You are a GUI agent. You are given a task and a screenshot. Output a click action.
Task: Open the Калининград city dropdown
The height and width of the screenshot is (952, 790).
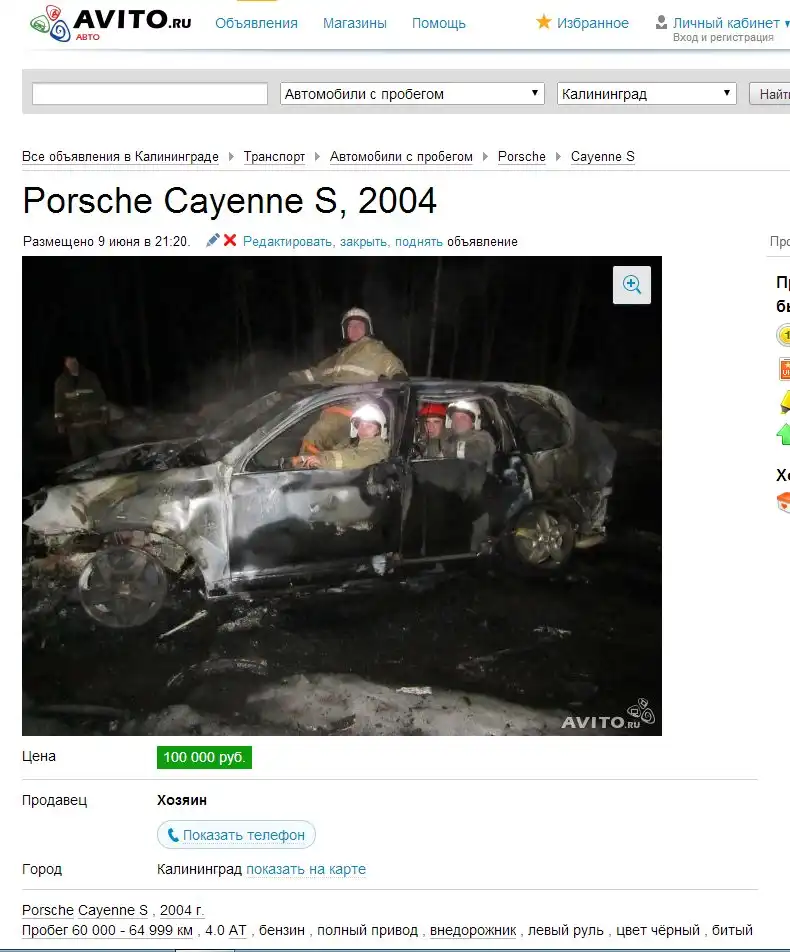[647, 94]
